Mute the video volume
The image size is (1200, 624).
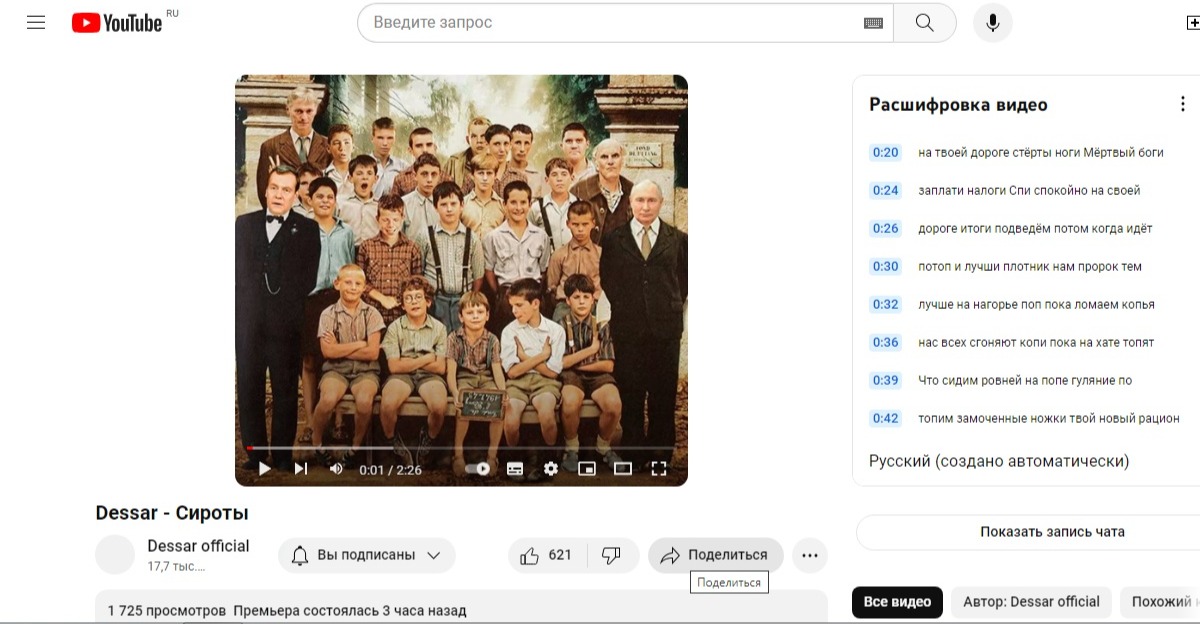[x=336, y=468]
